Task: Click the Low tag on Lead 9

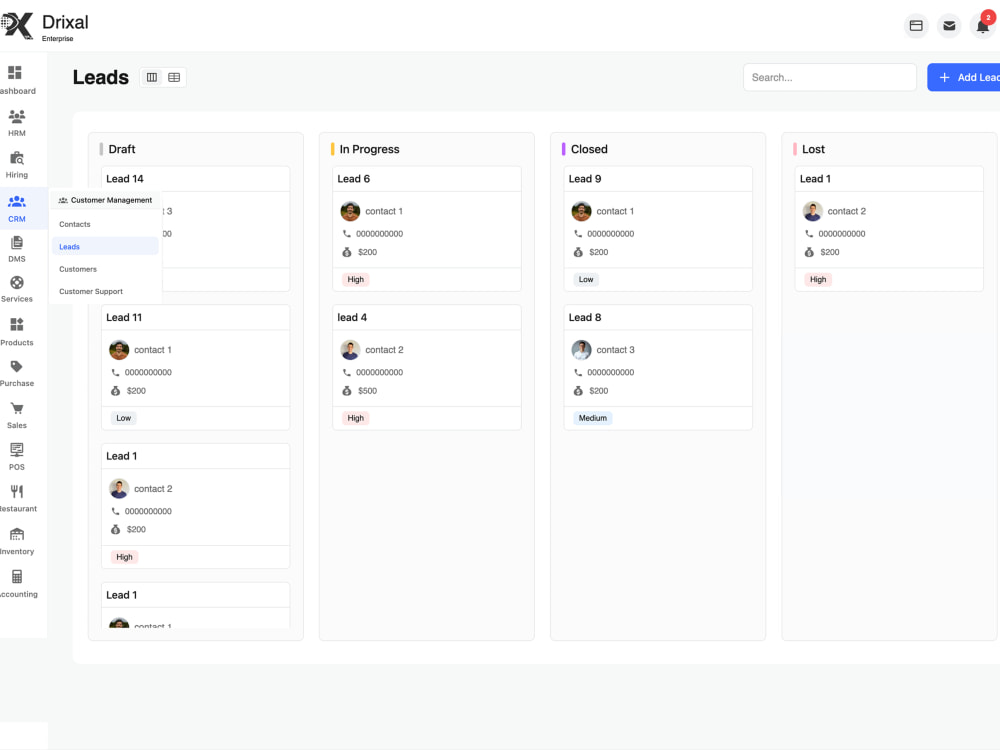Action: pos(586,279)
